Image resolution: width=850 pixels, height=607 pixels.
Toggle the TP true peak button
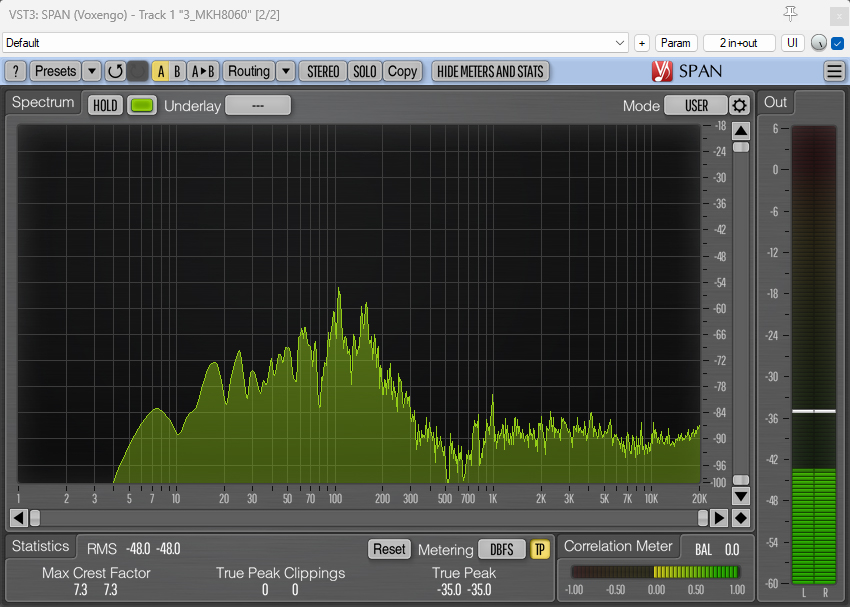(540, 549)
